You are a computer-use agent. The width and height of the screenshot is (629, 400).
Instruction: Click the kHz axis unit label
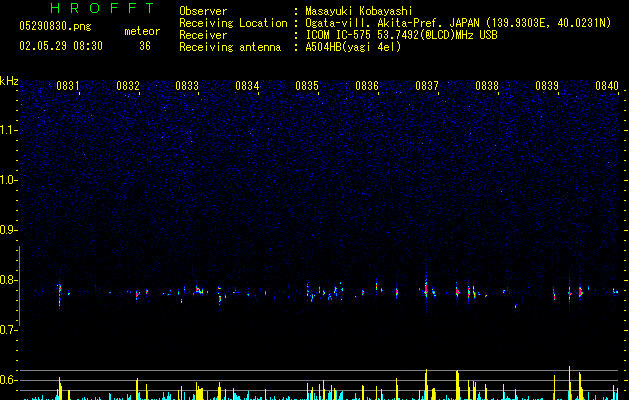pyautogui.click(x=9, y=81)
